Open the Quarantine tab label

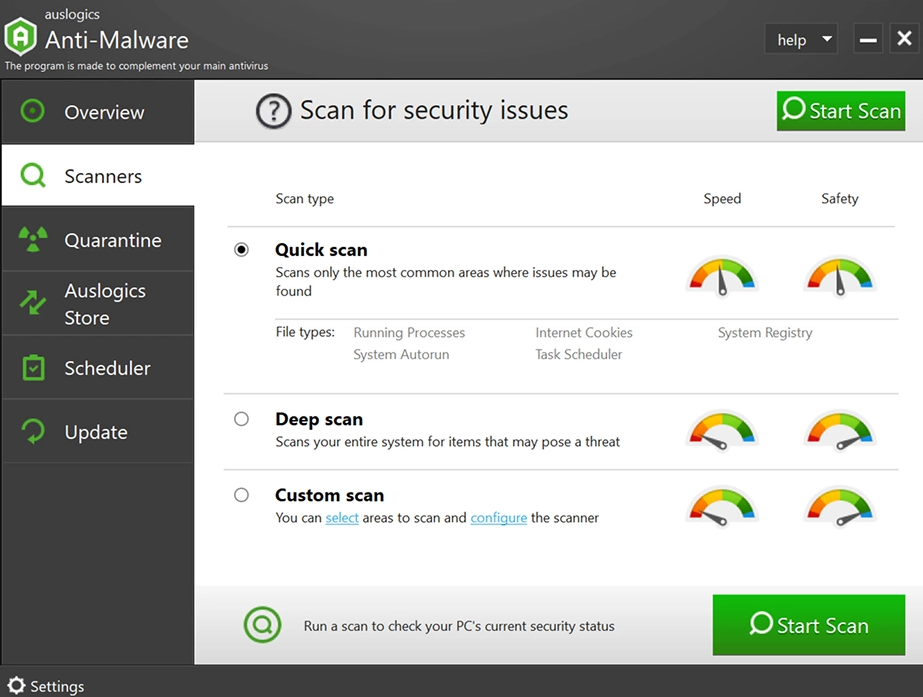pyautogui.click(x=112, y=240)
